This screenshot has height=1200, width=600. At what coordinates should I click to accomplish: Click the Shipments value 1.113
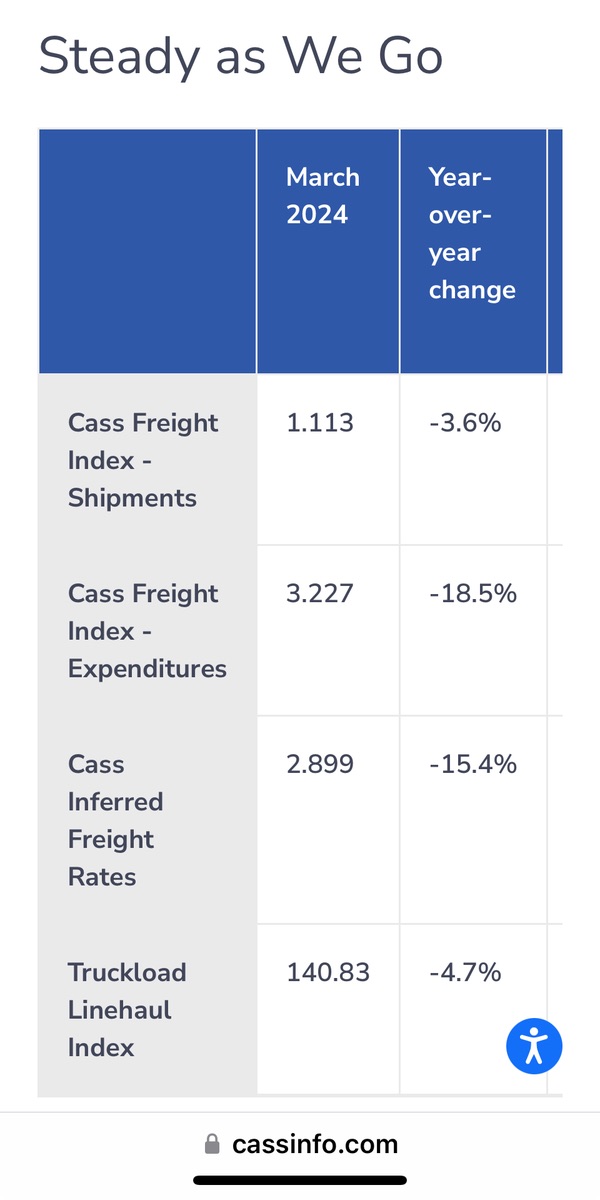pyautogui.click(x=320, y=423)
